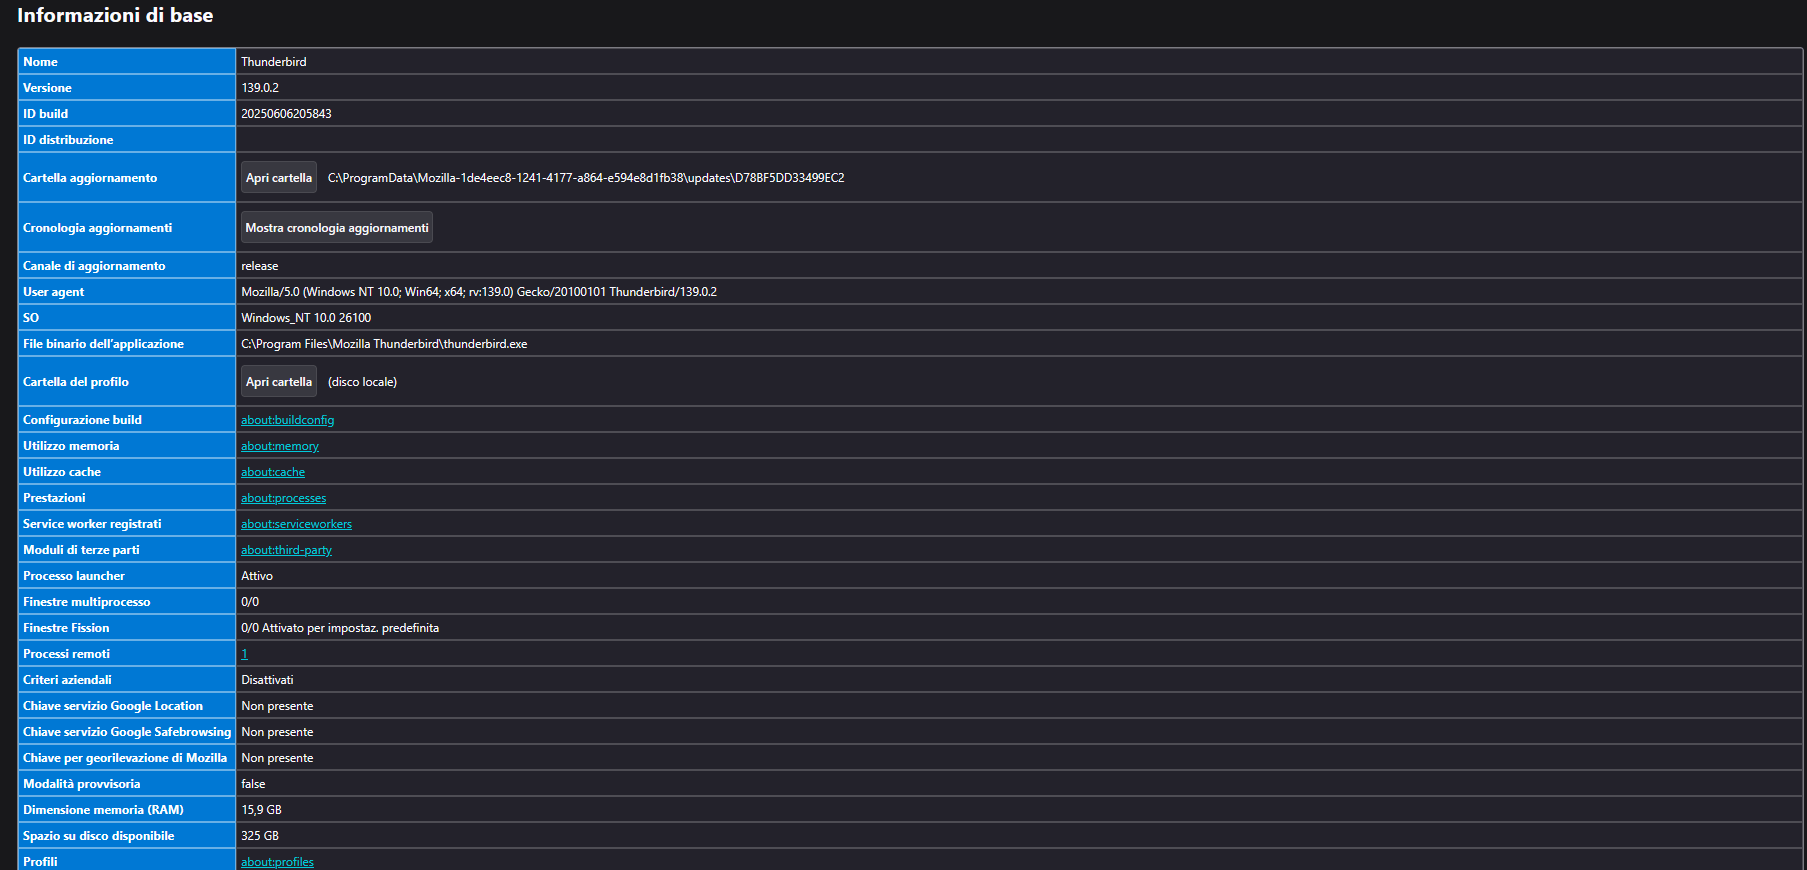Click the Processi remoti link value 1
The height and width of the screenshot is (870, 1807).
click(244, 654)
